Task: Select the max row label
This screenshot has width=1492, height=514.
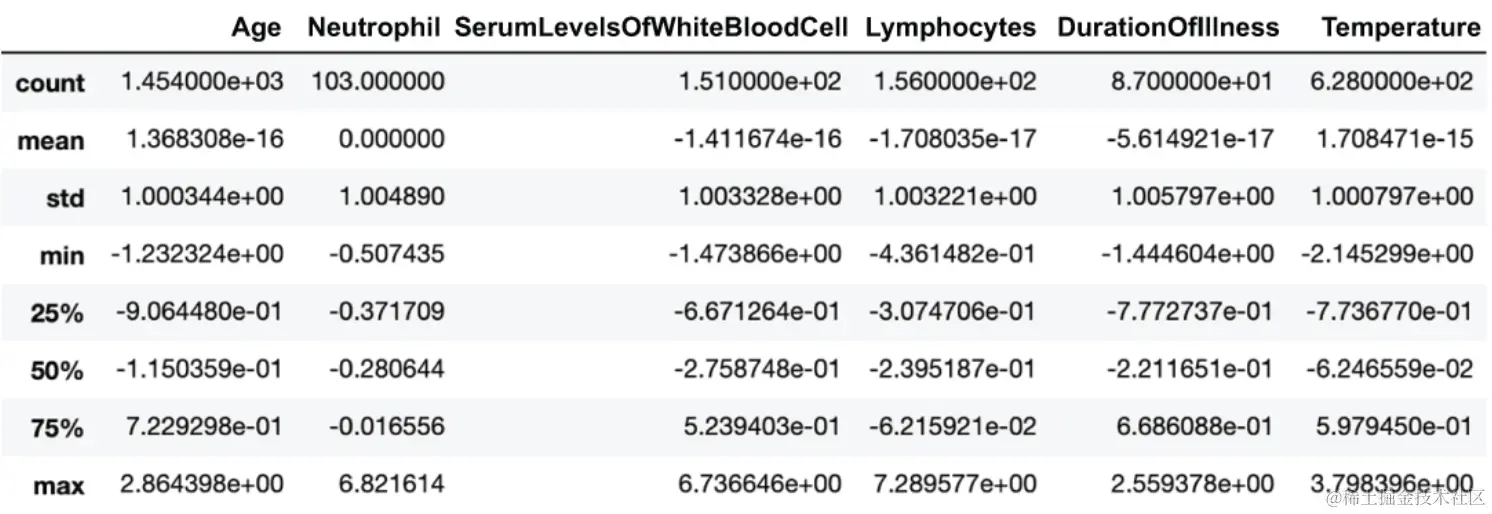Action: pyautogui.click(x=59, y=486)
